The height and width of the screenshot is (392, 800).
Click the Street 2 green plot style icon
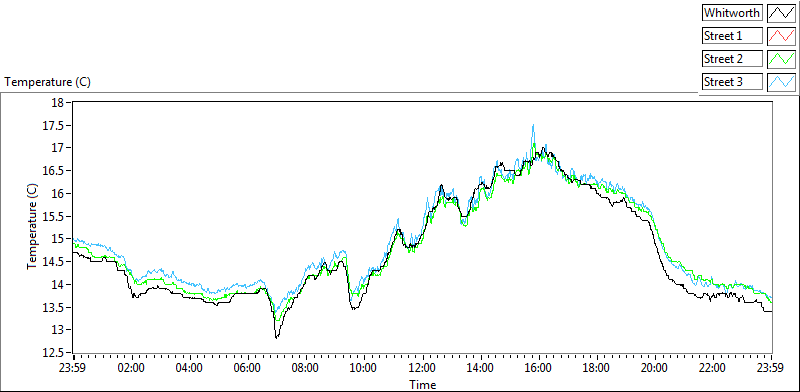coord(781,59)
